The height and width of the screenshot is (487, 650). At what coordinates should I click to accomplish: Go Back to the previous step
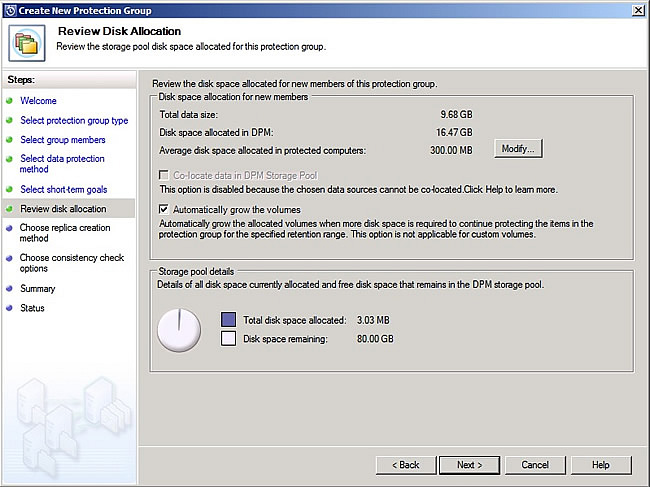[406, 465]
